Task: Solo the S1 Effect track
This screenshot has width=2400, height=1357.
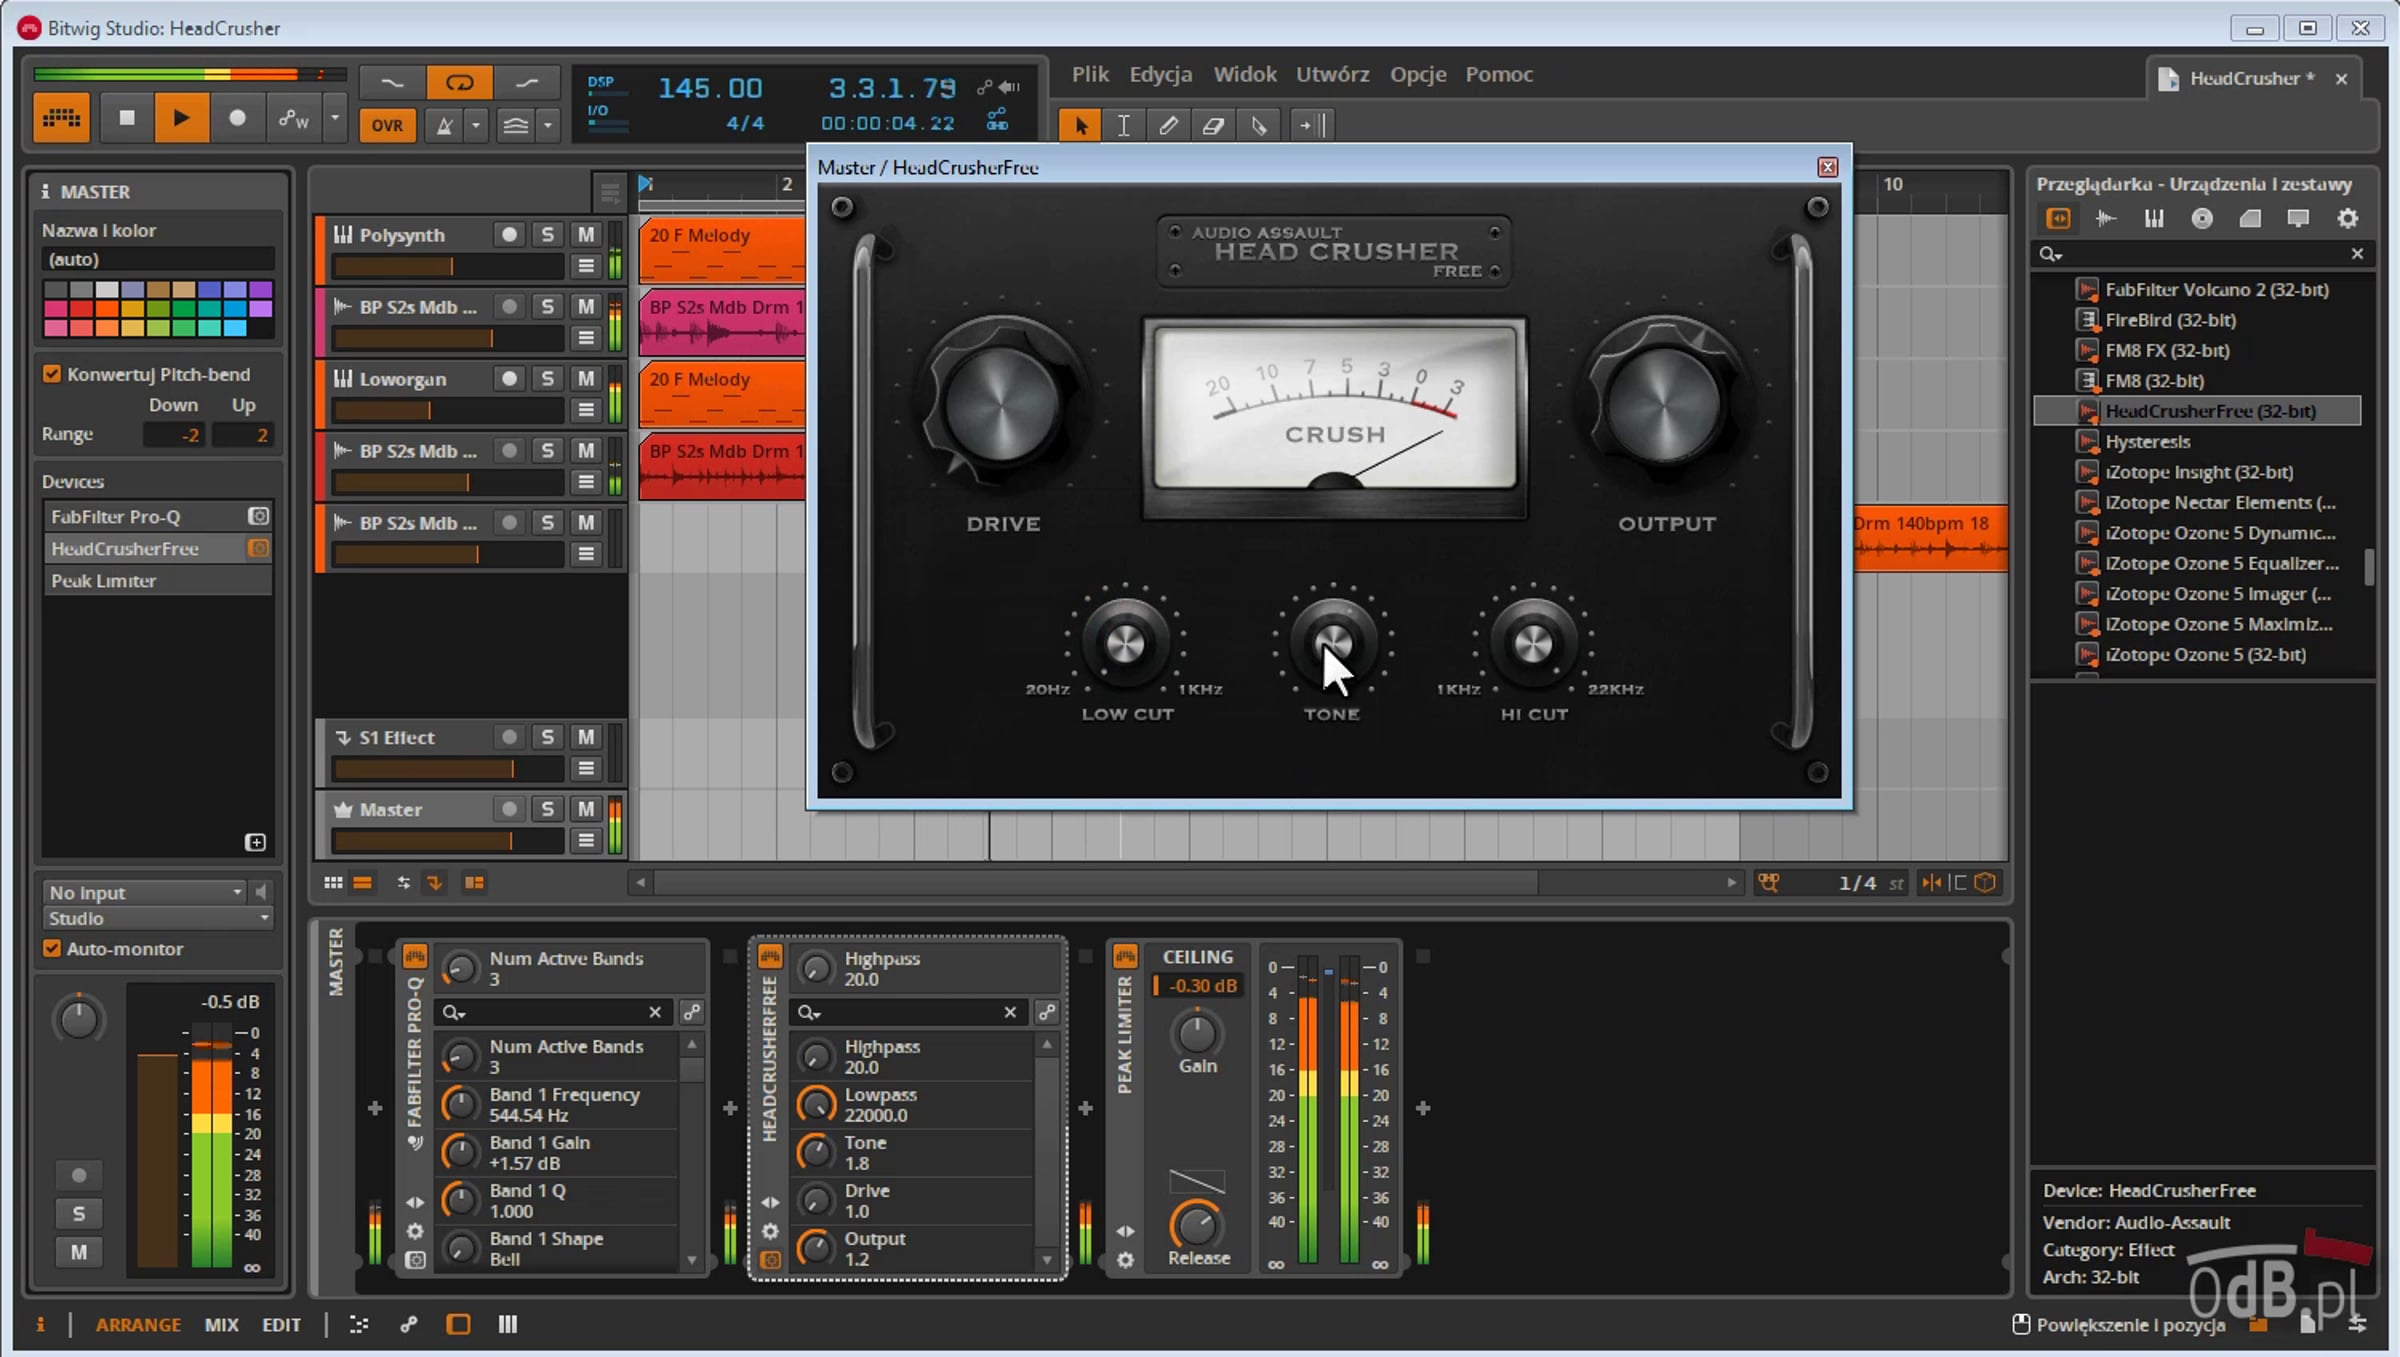Action: click(x=547, y=737)
